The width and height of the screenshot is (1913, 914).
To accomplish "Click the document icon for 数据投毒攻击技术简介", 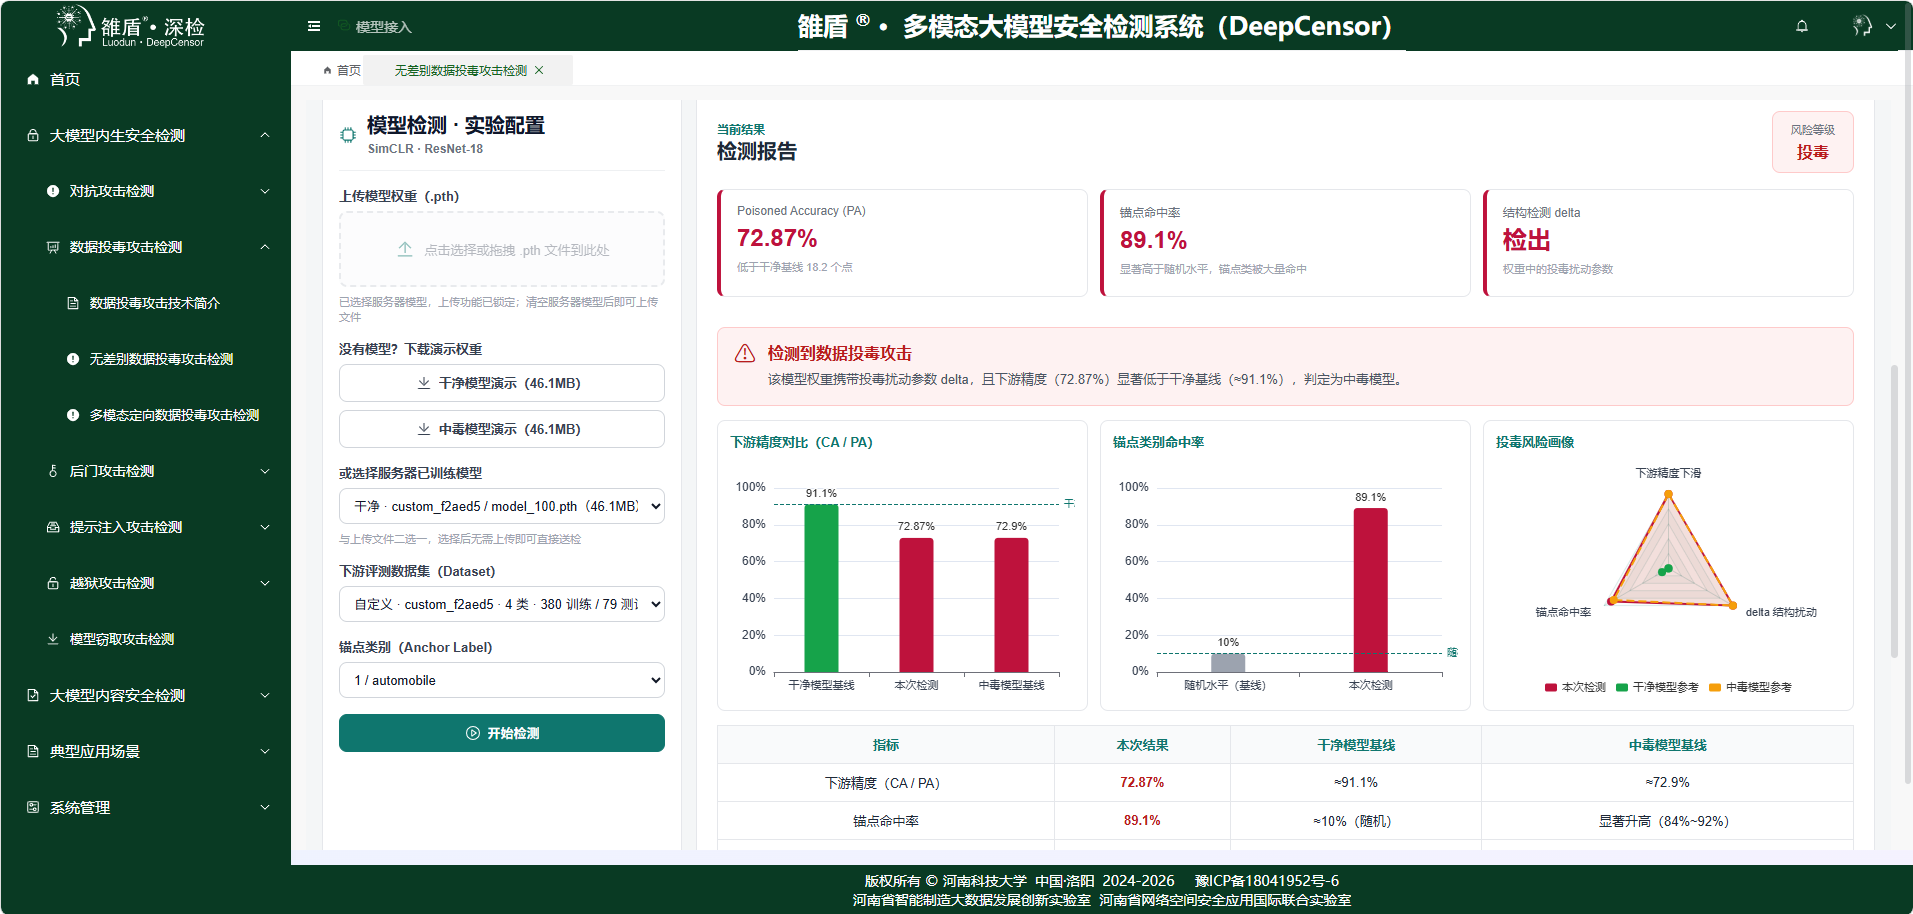I will [73, 303].
